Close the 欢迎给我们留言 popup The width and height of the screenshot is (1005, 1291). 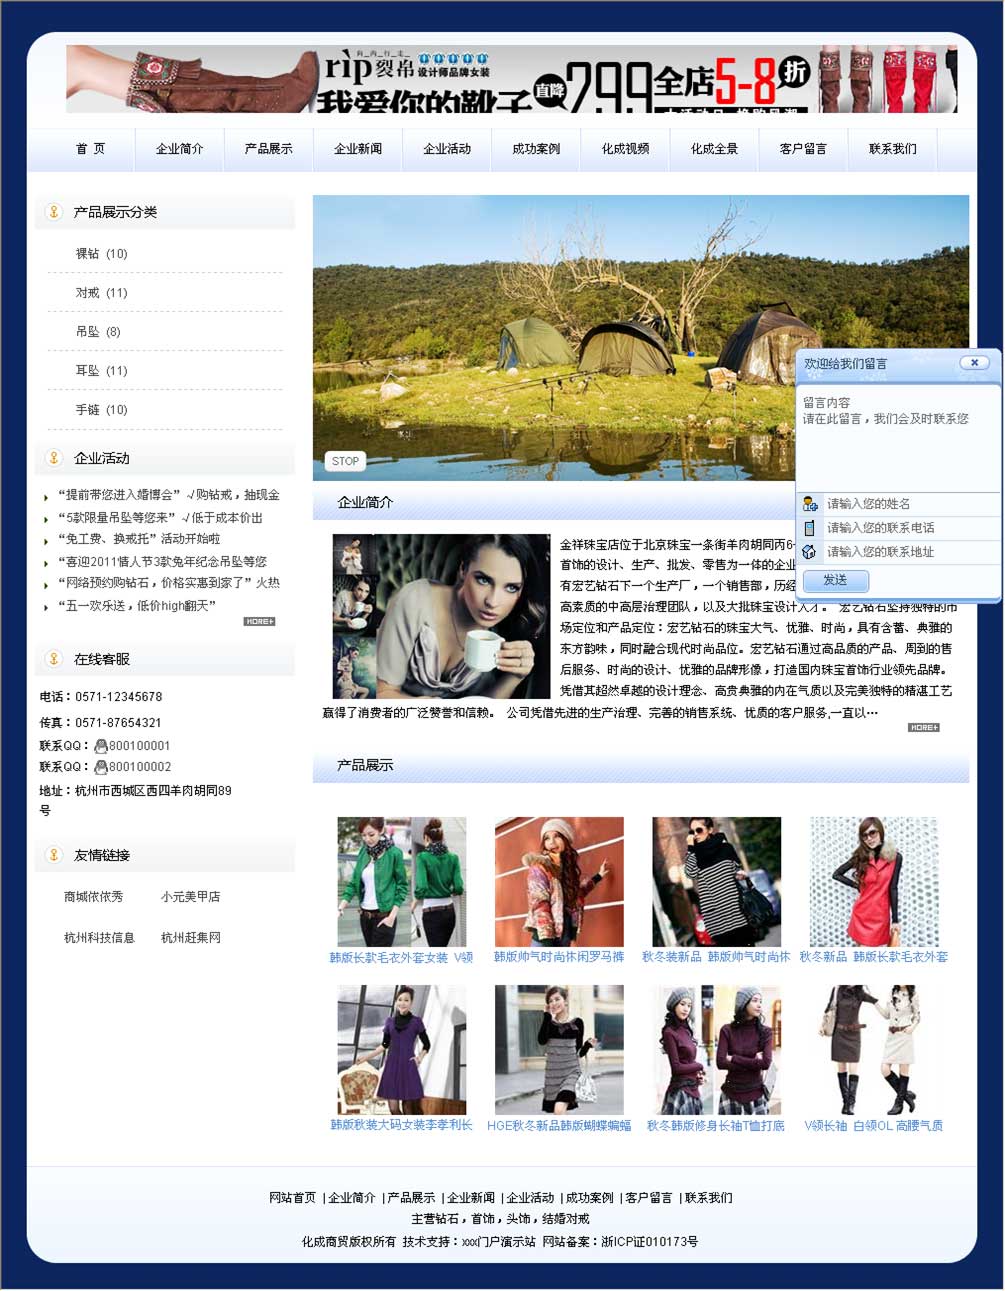coord(974,363)
